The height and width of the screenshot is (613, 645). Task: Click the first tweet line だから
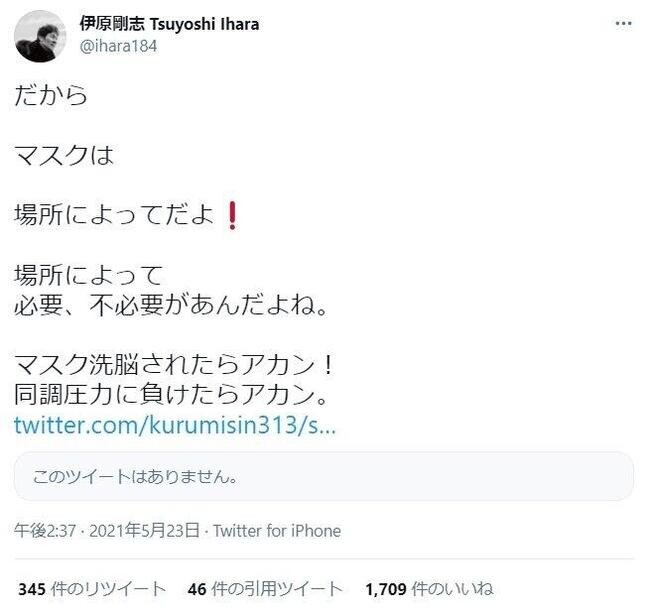pos(51,95)
